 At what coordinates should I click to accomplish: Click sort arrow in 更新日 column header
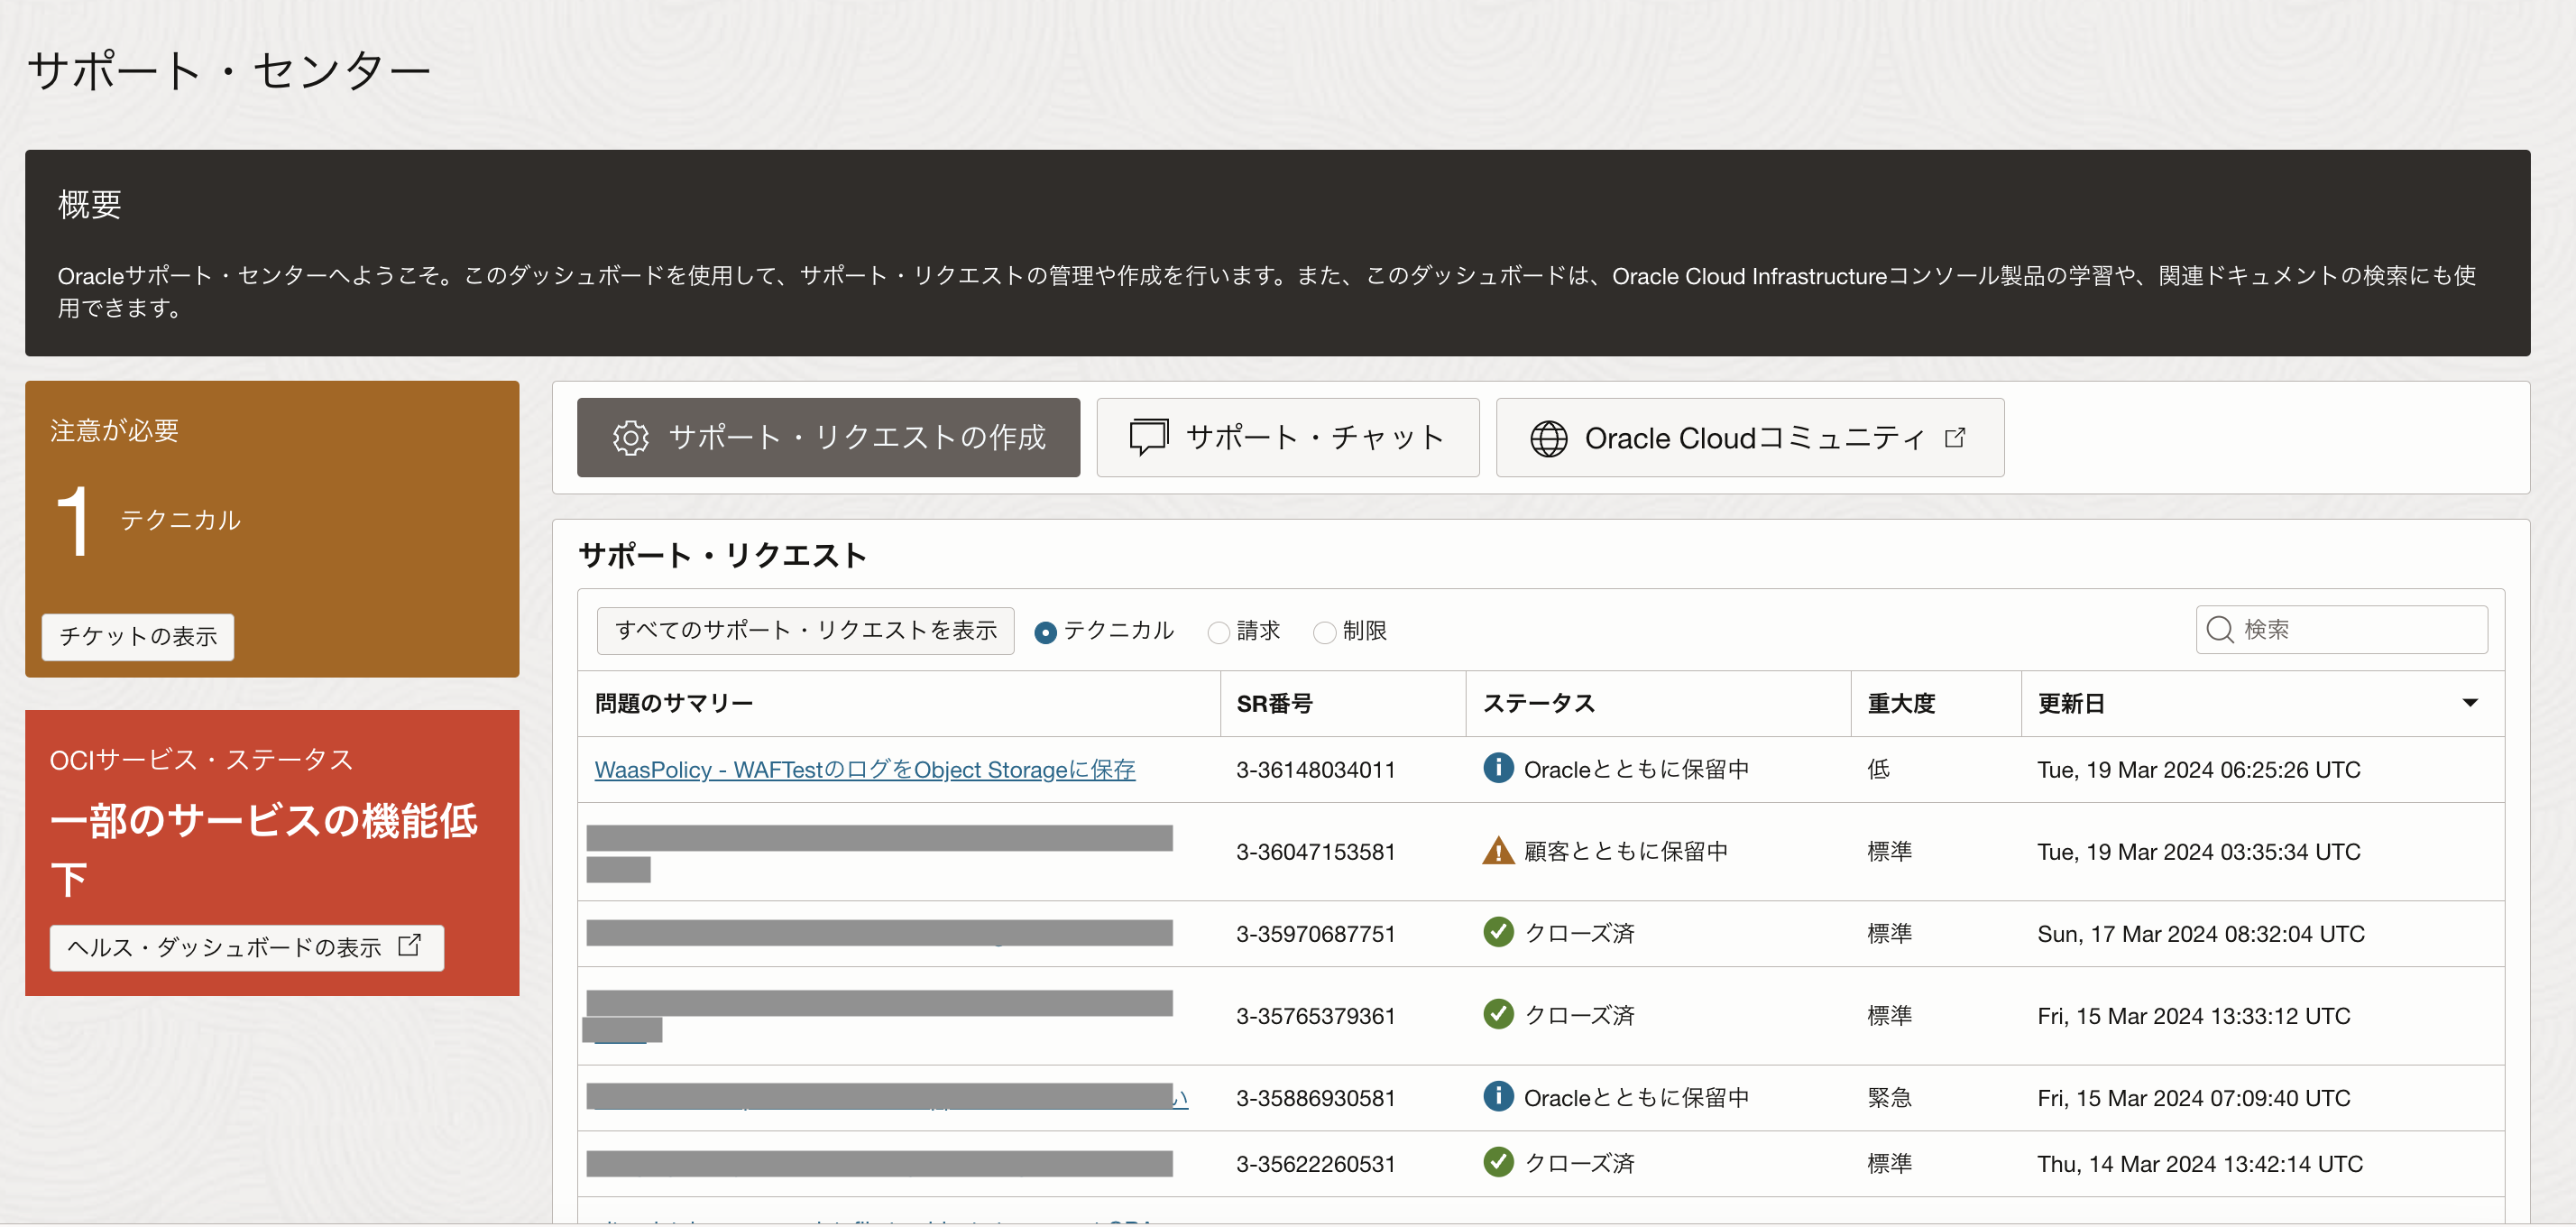tap(2469, 703)
